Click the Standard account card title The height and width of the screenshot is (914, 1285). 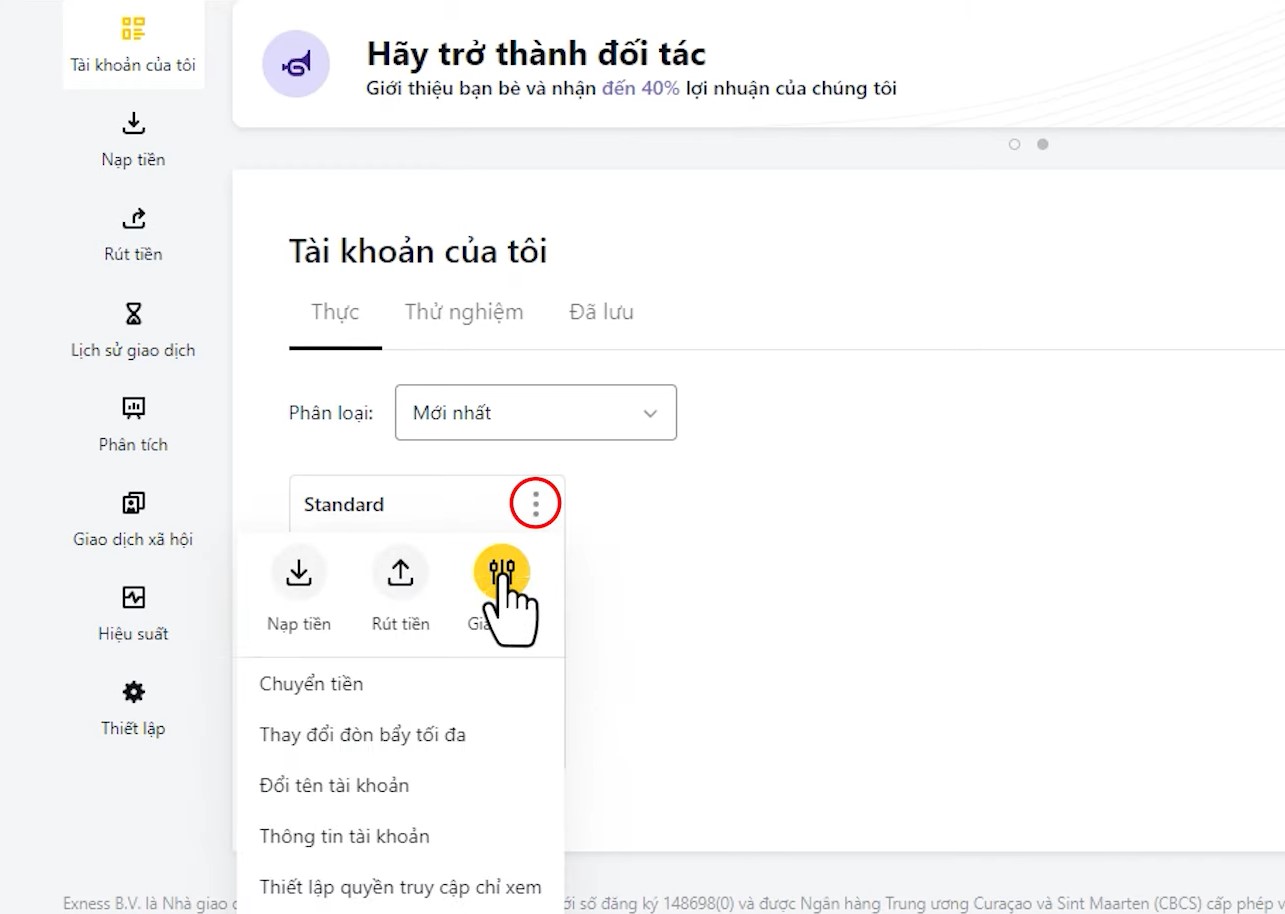tap(344, 504)
